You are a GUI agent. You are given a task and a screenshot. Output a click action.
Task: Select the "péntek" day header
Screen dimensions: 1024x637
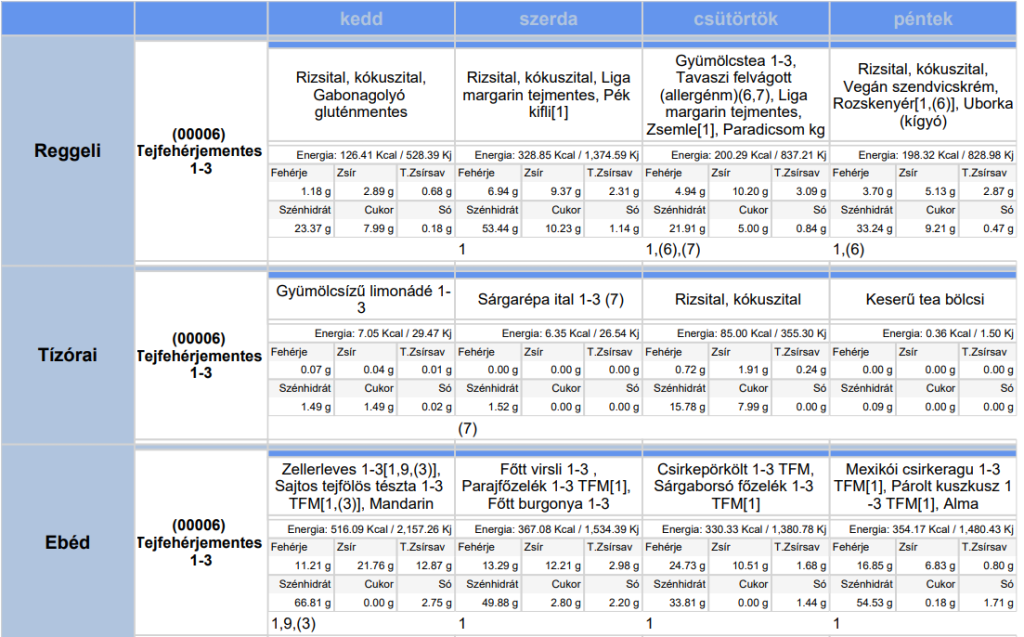[922, 19]
